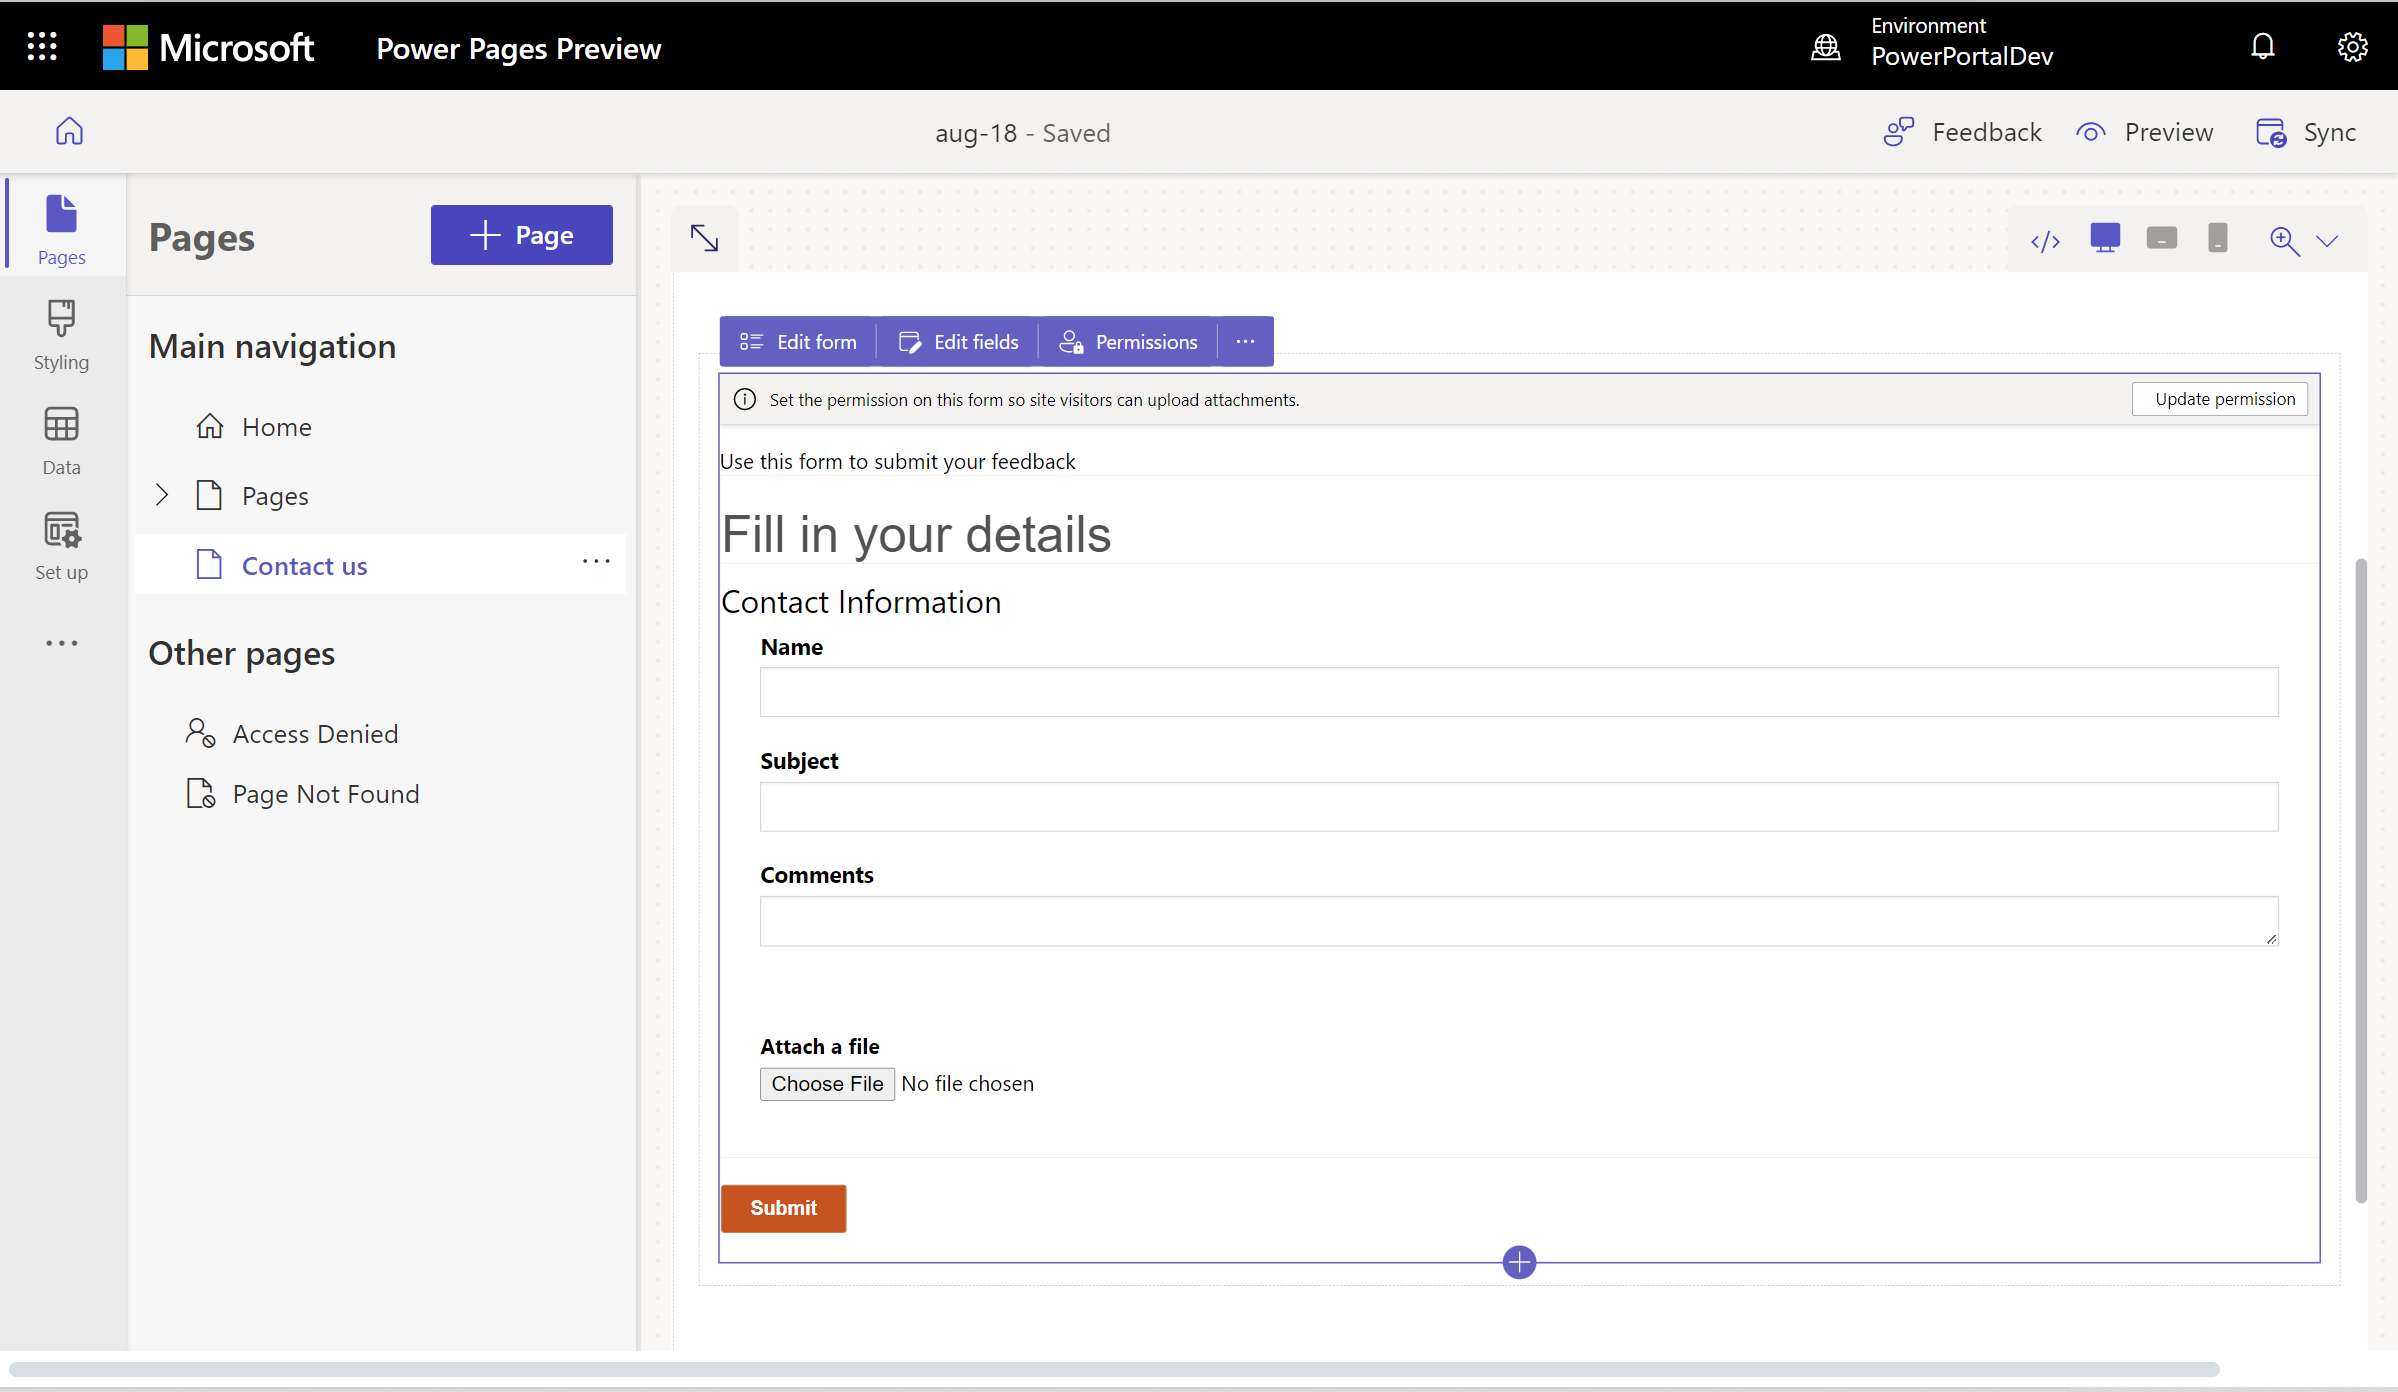Switch to mobile preview icon
This screenshot has width=2398, height=1392.
point(2217,239)
